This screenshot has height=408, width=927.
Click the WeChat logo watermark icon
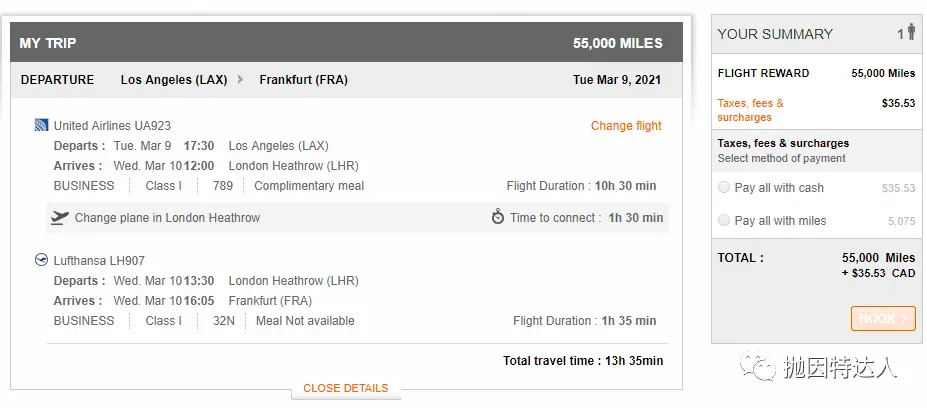758,366
